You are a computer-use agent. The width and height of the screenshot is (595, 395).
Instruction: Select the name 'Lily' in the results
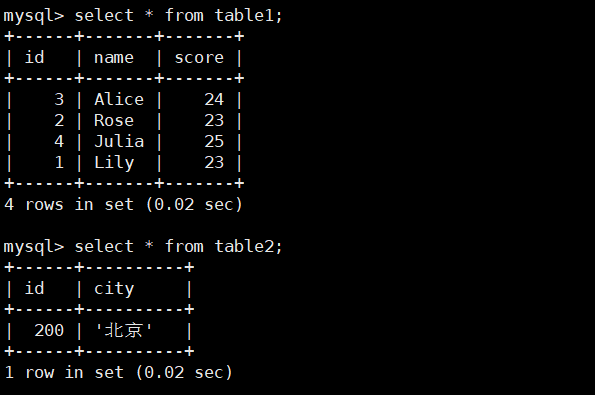114,163
